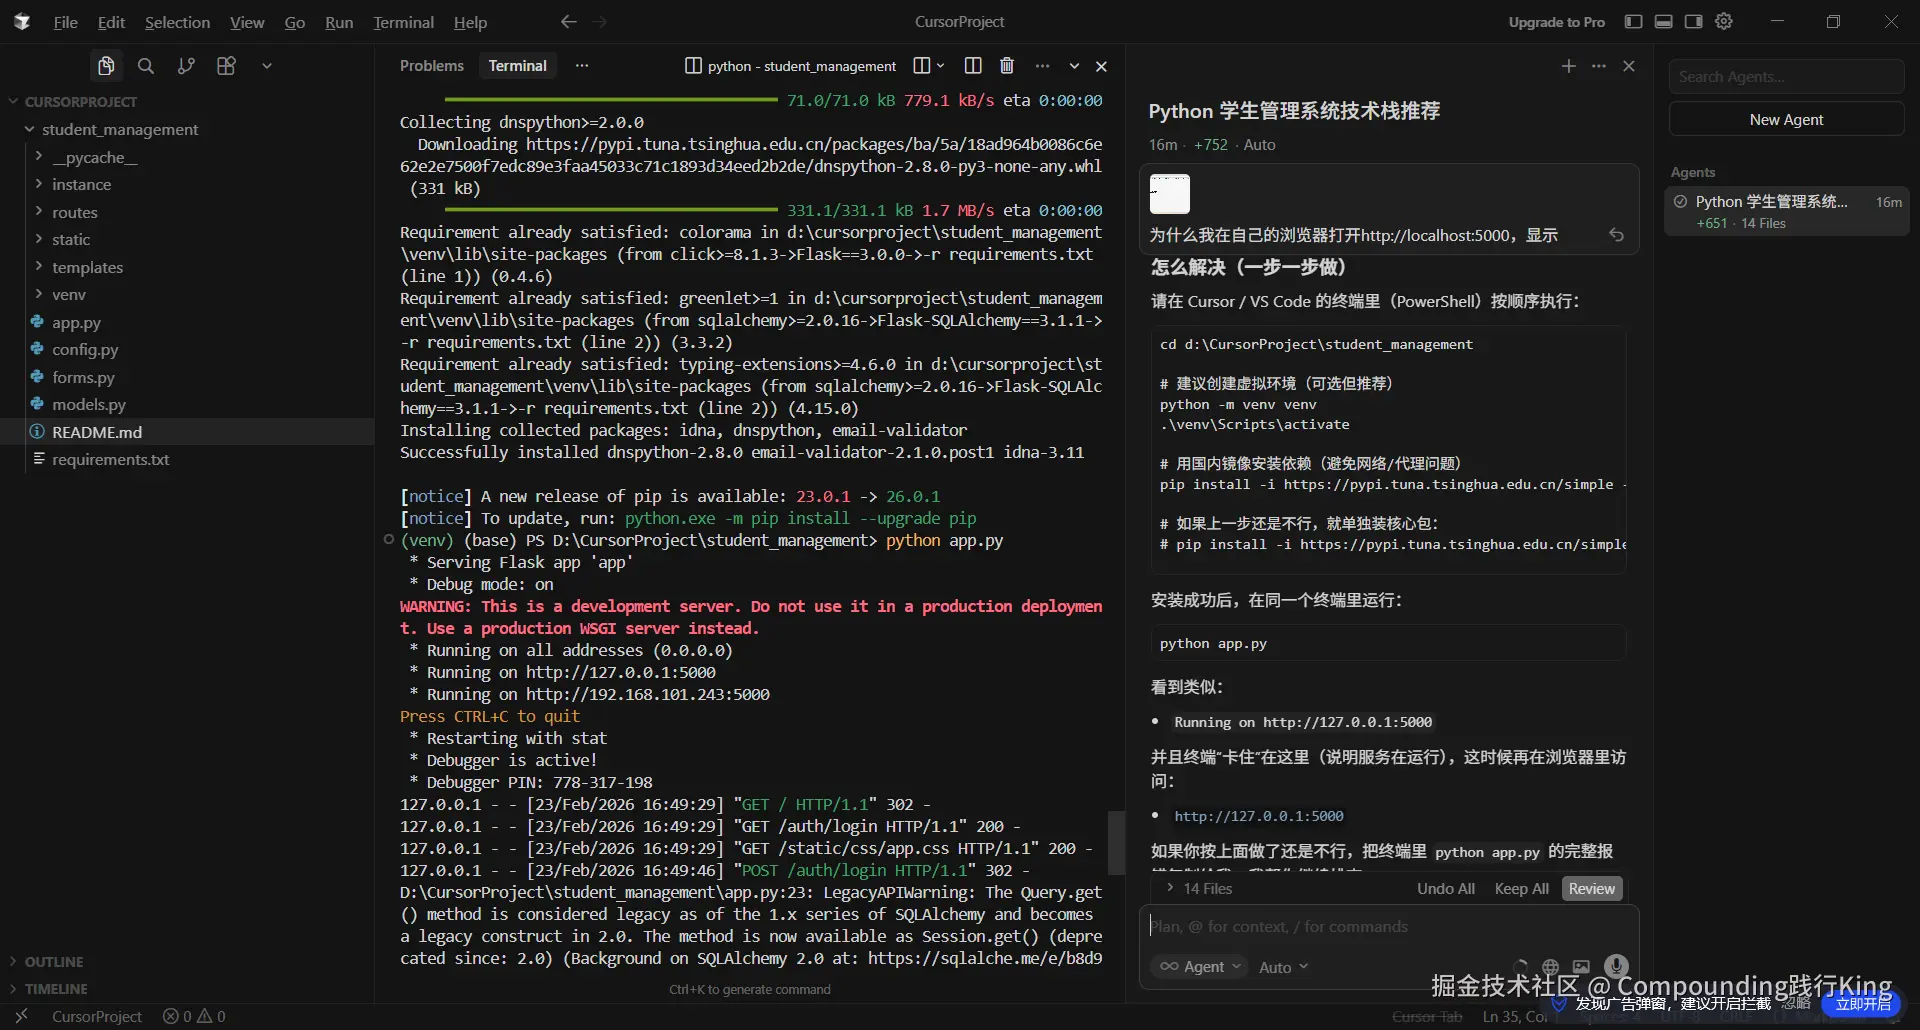Click the split icon left of the trash icon
Viewport: 1920px width, 1030px height.
[x=972, y=66]
